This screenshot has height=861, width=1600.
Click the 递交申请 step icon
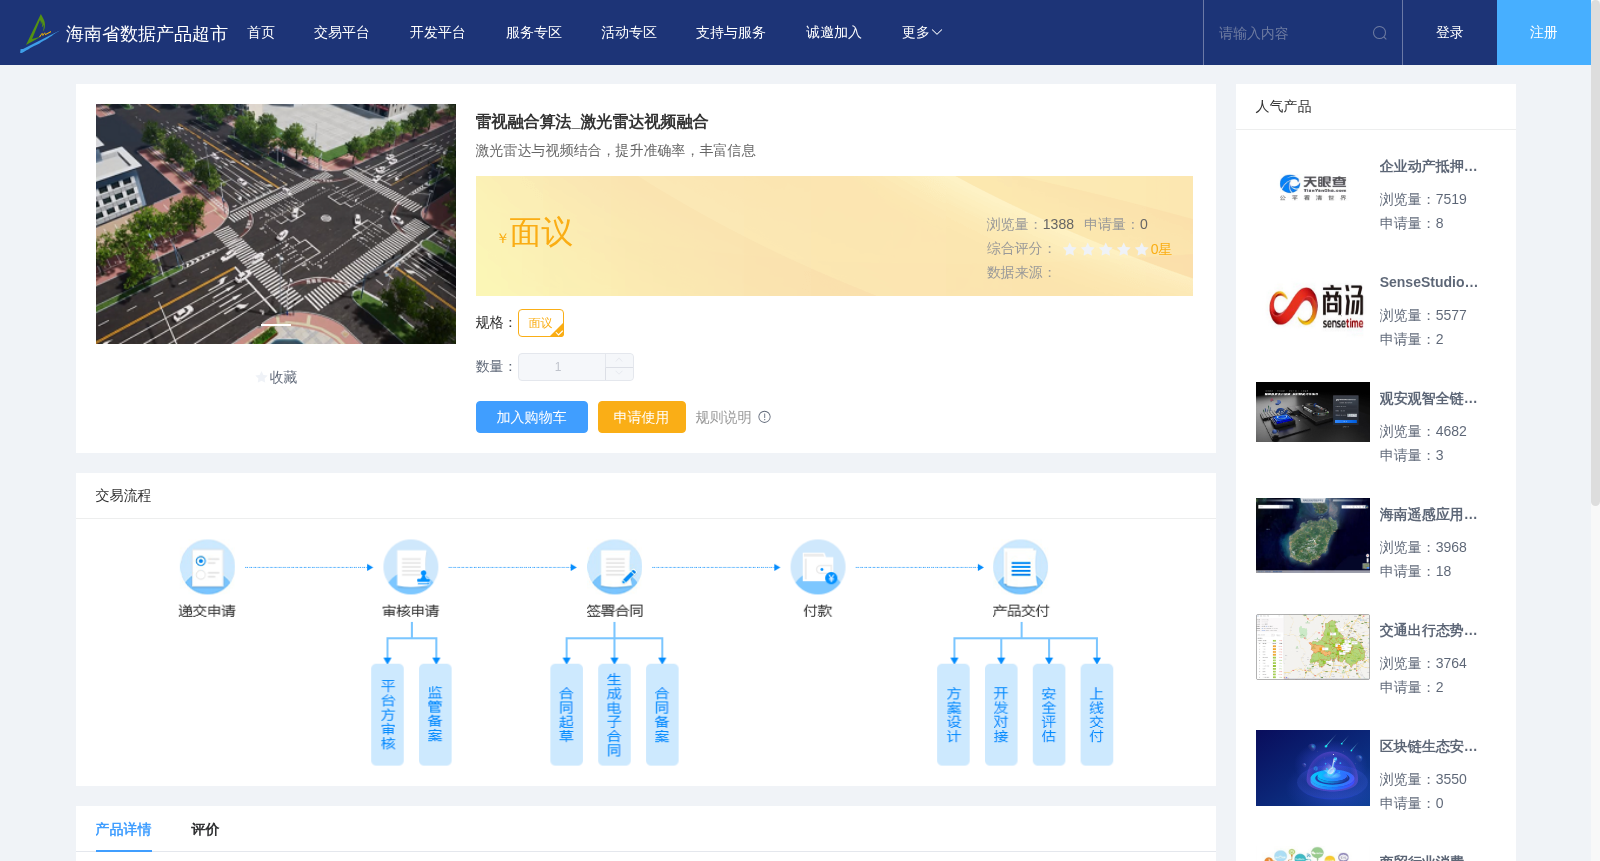[x=207, y=567]
